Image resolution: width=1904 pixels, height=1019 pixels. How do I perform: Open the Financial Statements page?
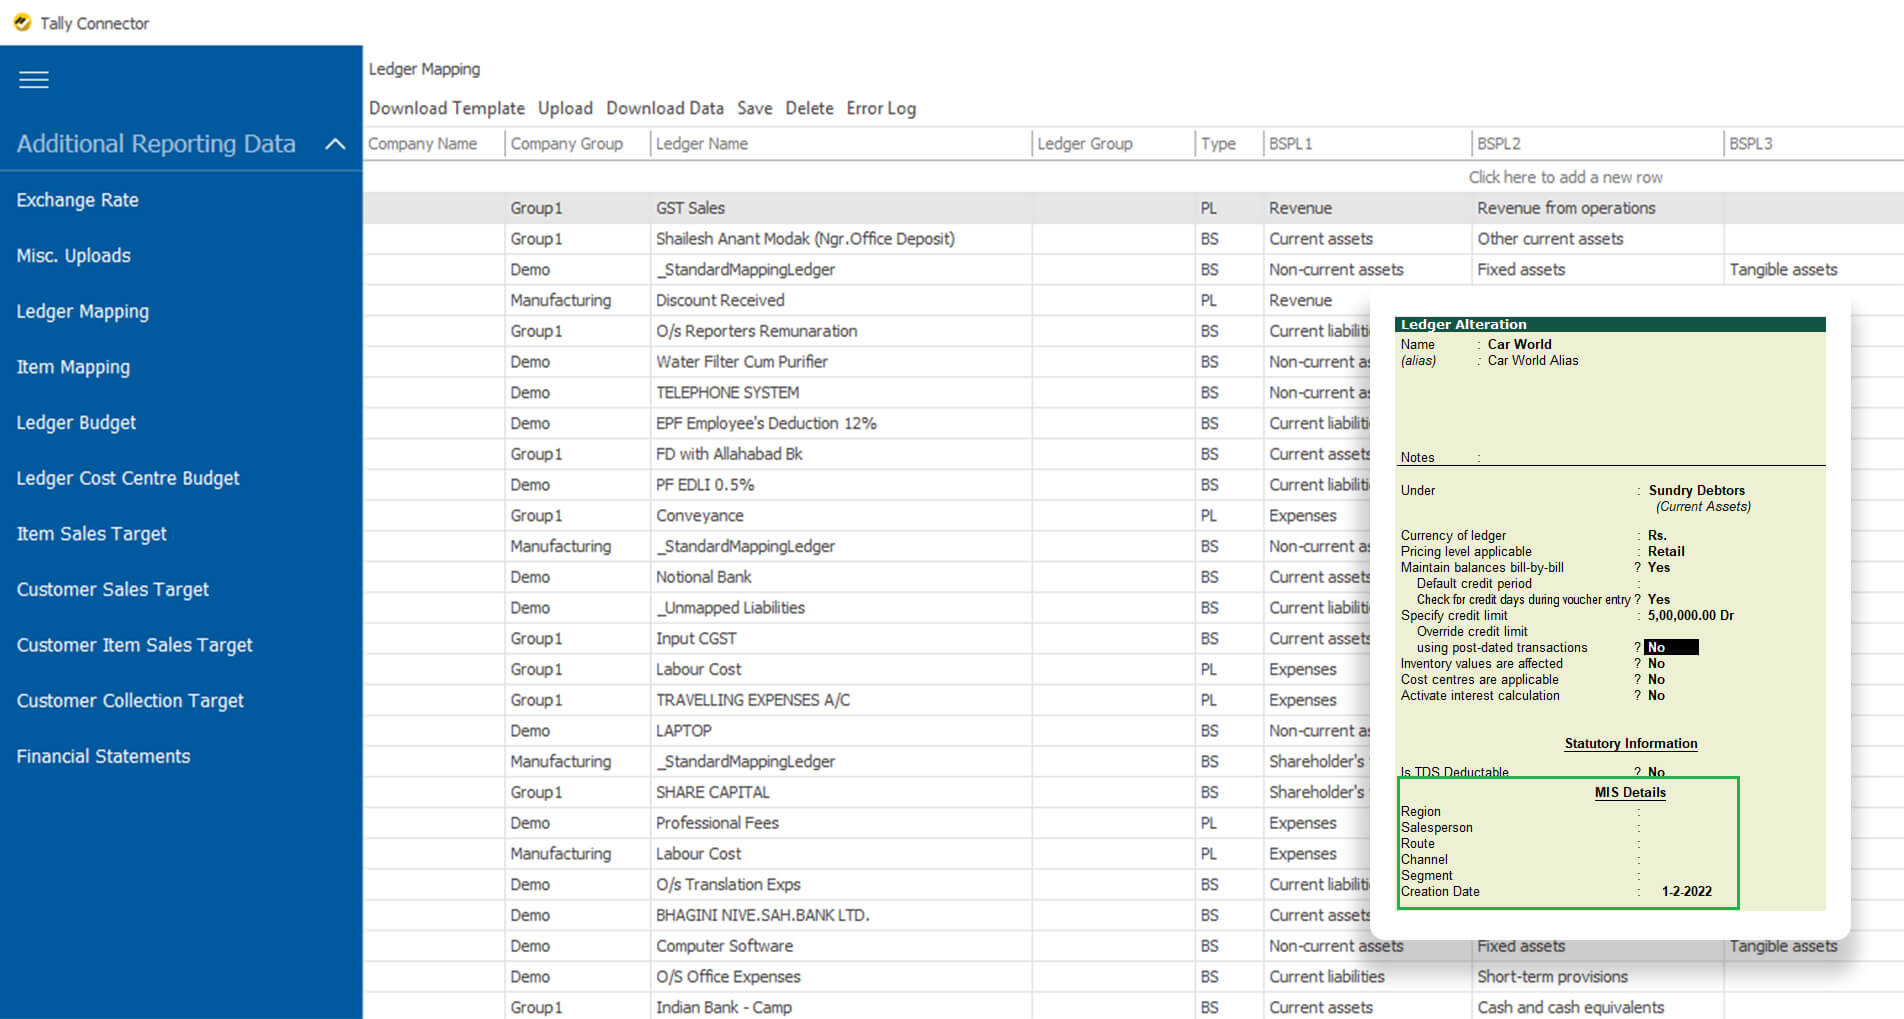point(103,756)
